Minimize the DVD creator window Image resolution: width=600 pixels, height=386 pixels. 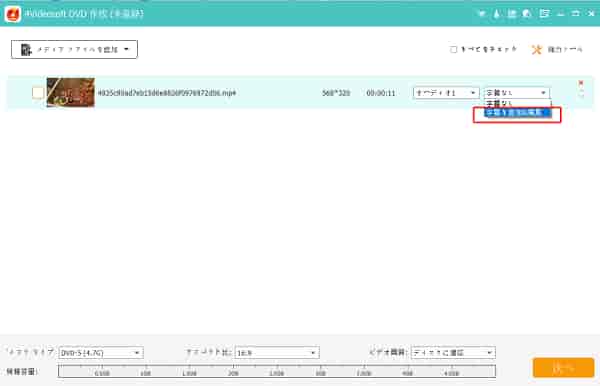point(561,14)
